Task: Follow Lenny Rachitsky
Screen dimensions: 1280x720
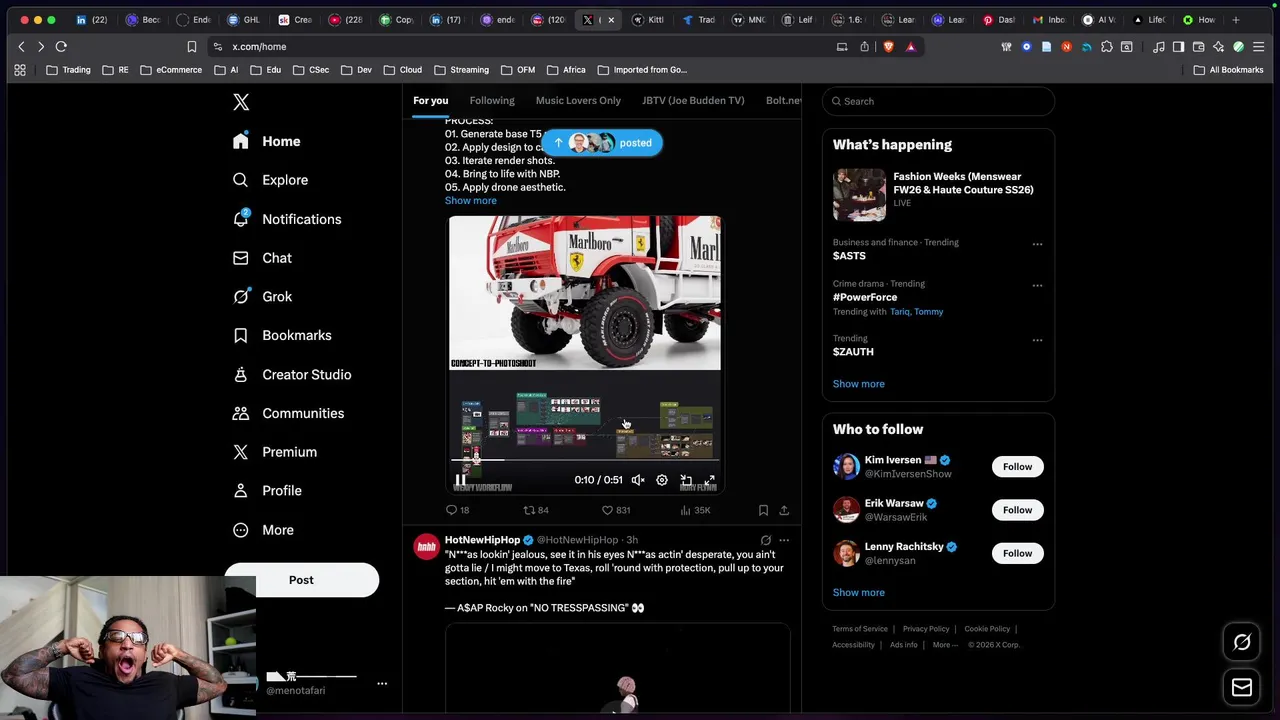Action: pos(1017,553)
